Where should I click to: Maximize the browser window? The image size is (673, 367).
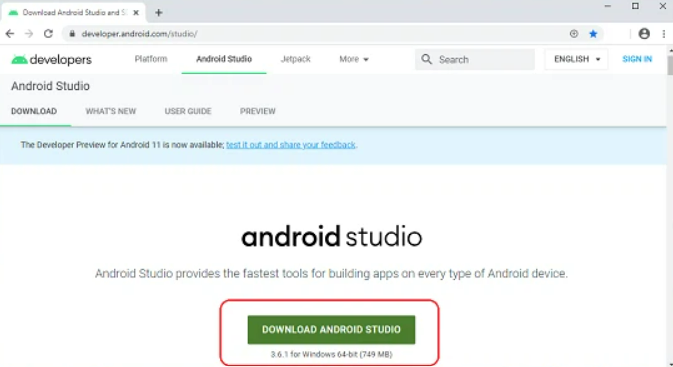click(x=635, y=6)
